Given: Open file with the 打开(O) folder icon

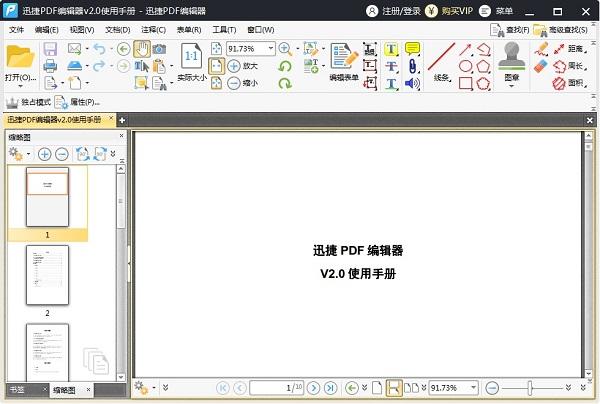Looking at the screenshot, I should point(20,57).
